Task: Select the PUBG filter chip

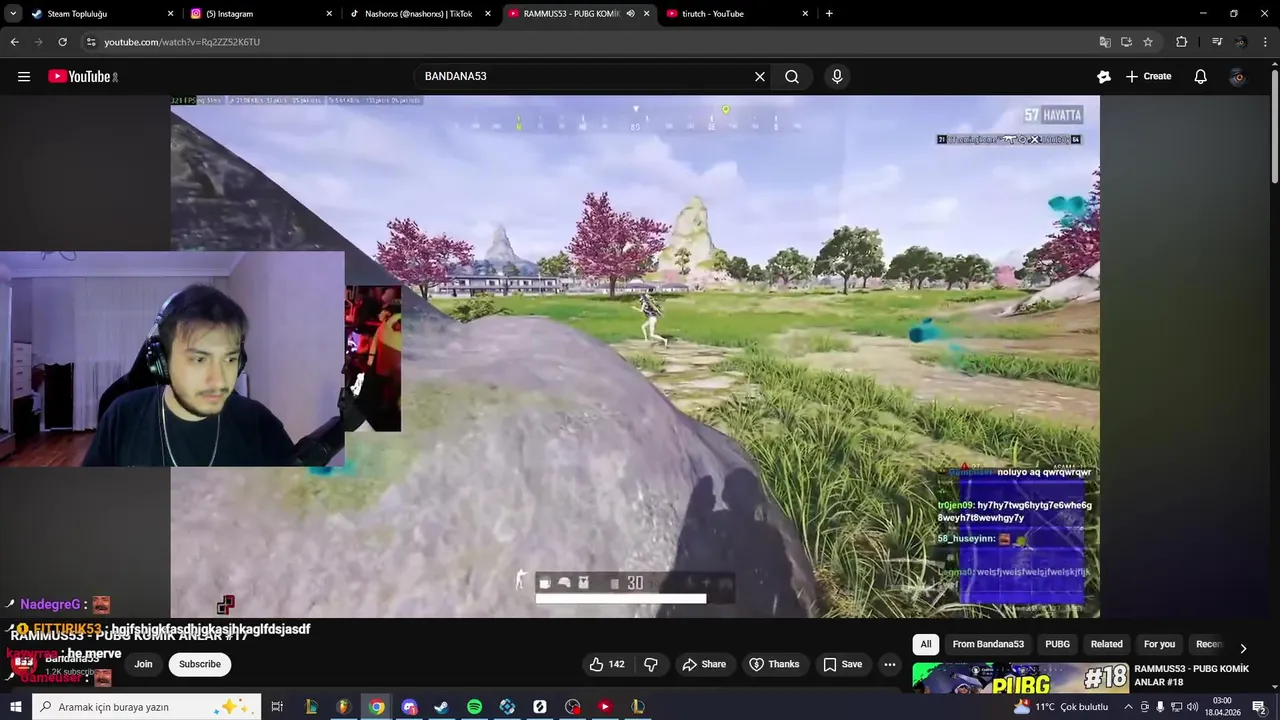Action: (x=1057, y=644)
